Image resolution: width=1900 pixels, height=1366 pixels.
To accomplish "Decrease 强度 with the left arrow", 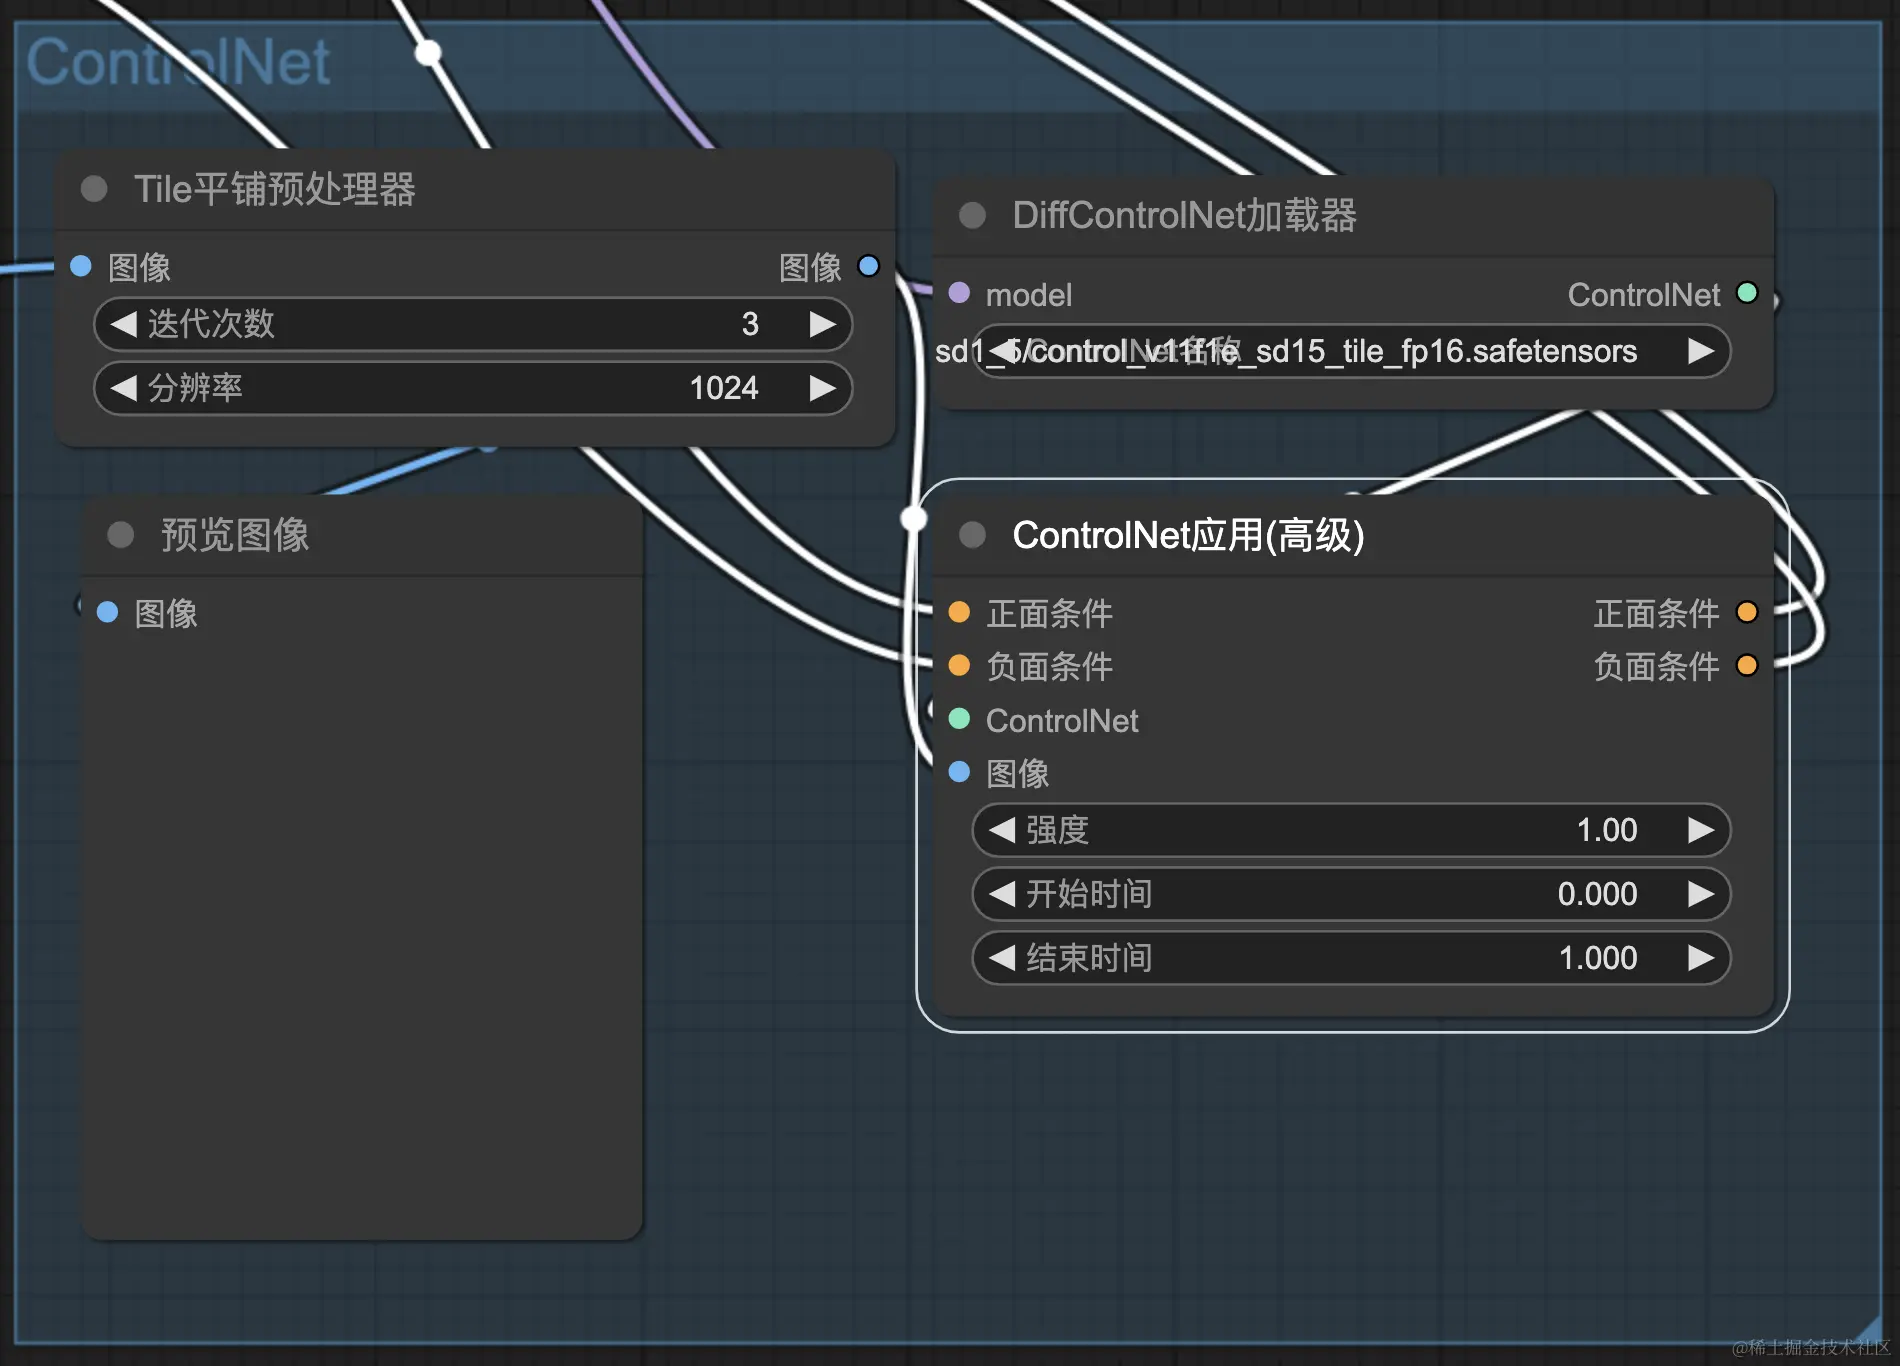I will click(x=1002, y=830).
